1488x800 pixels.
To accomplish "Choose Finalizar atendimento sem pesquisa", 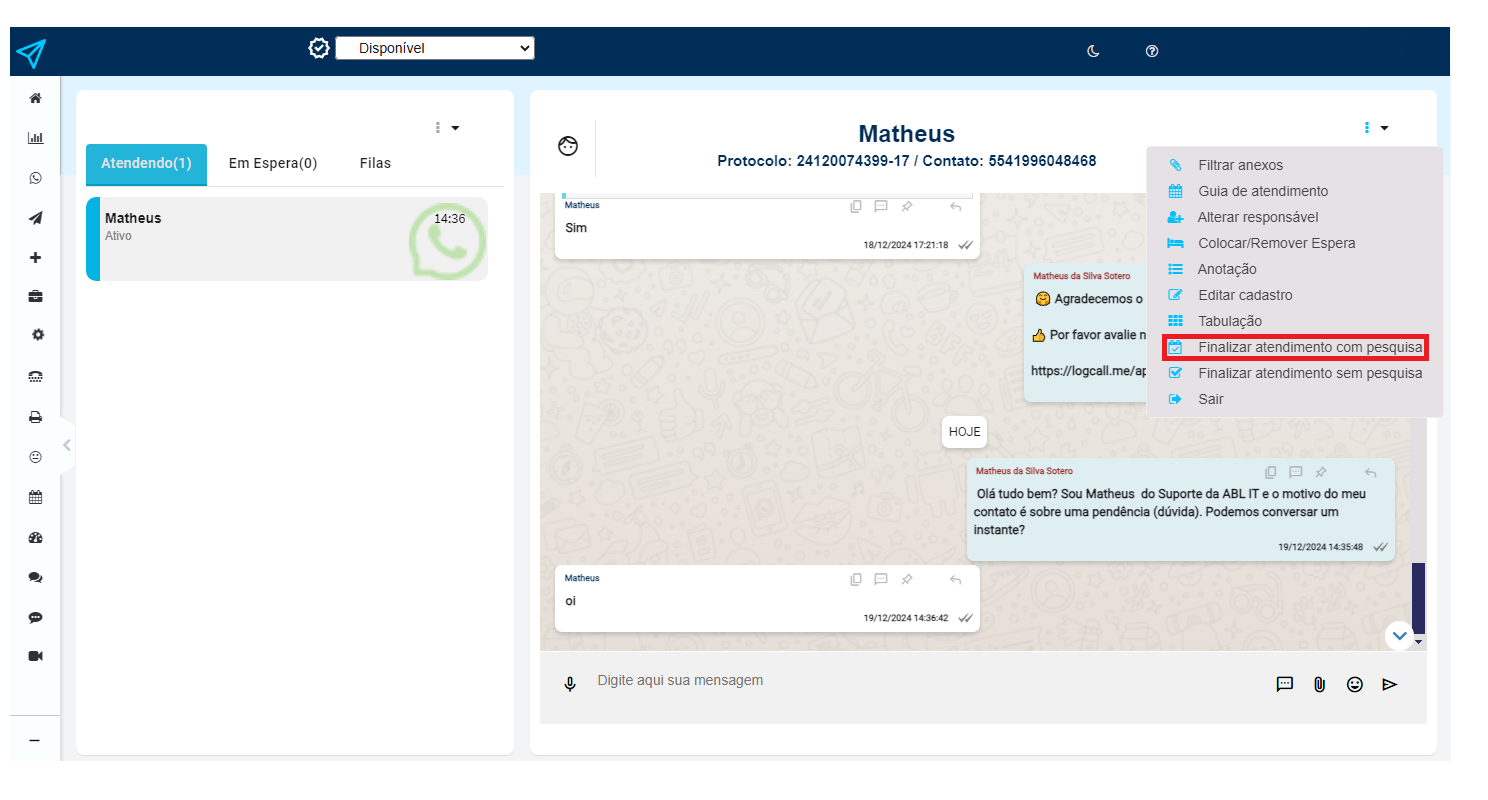I will click(1294, 373).
